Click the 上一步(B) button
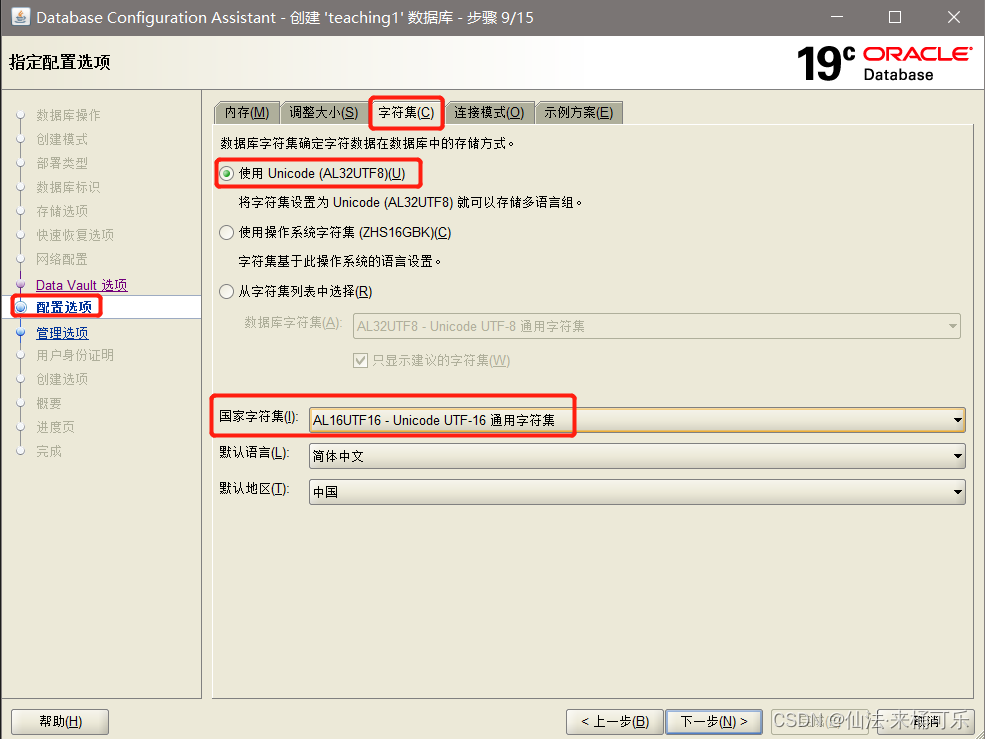The height and width of the screenshot is (739, 985). pos(614,721)
